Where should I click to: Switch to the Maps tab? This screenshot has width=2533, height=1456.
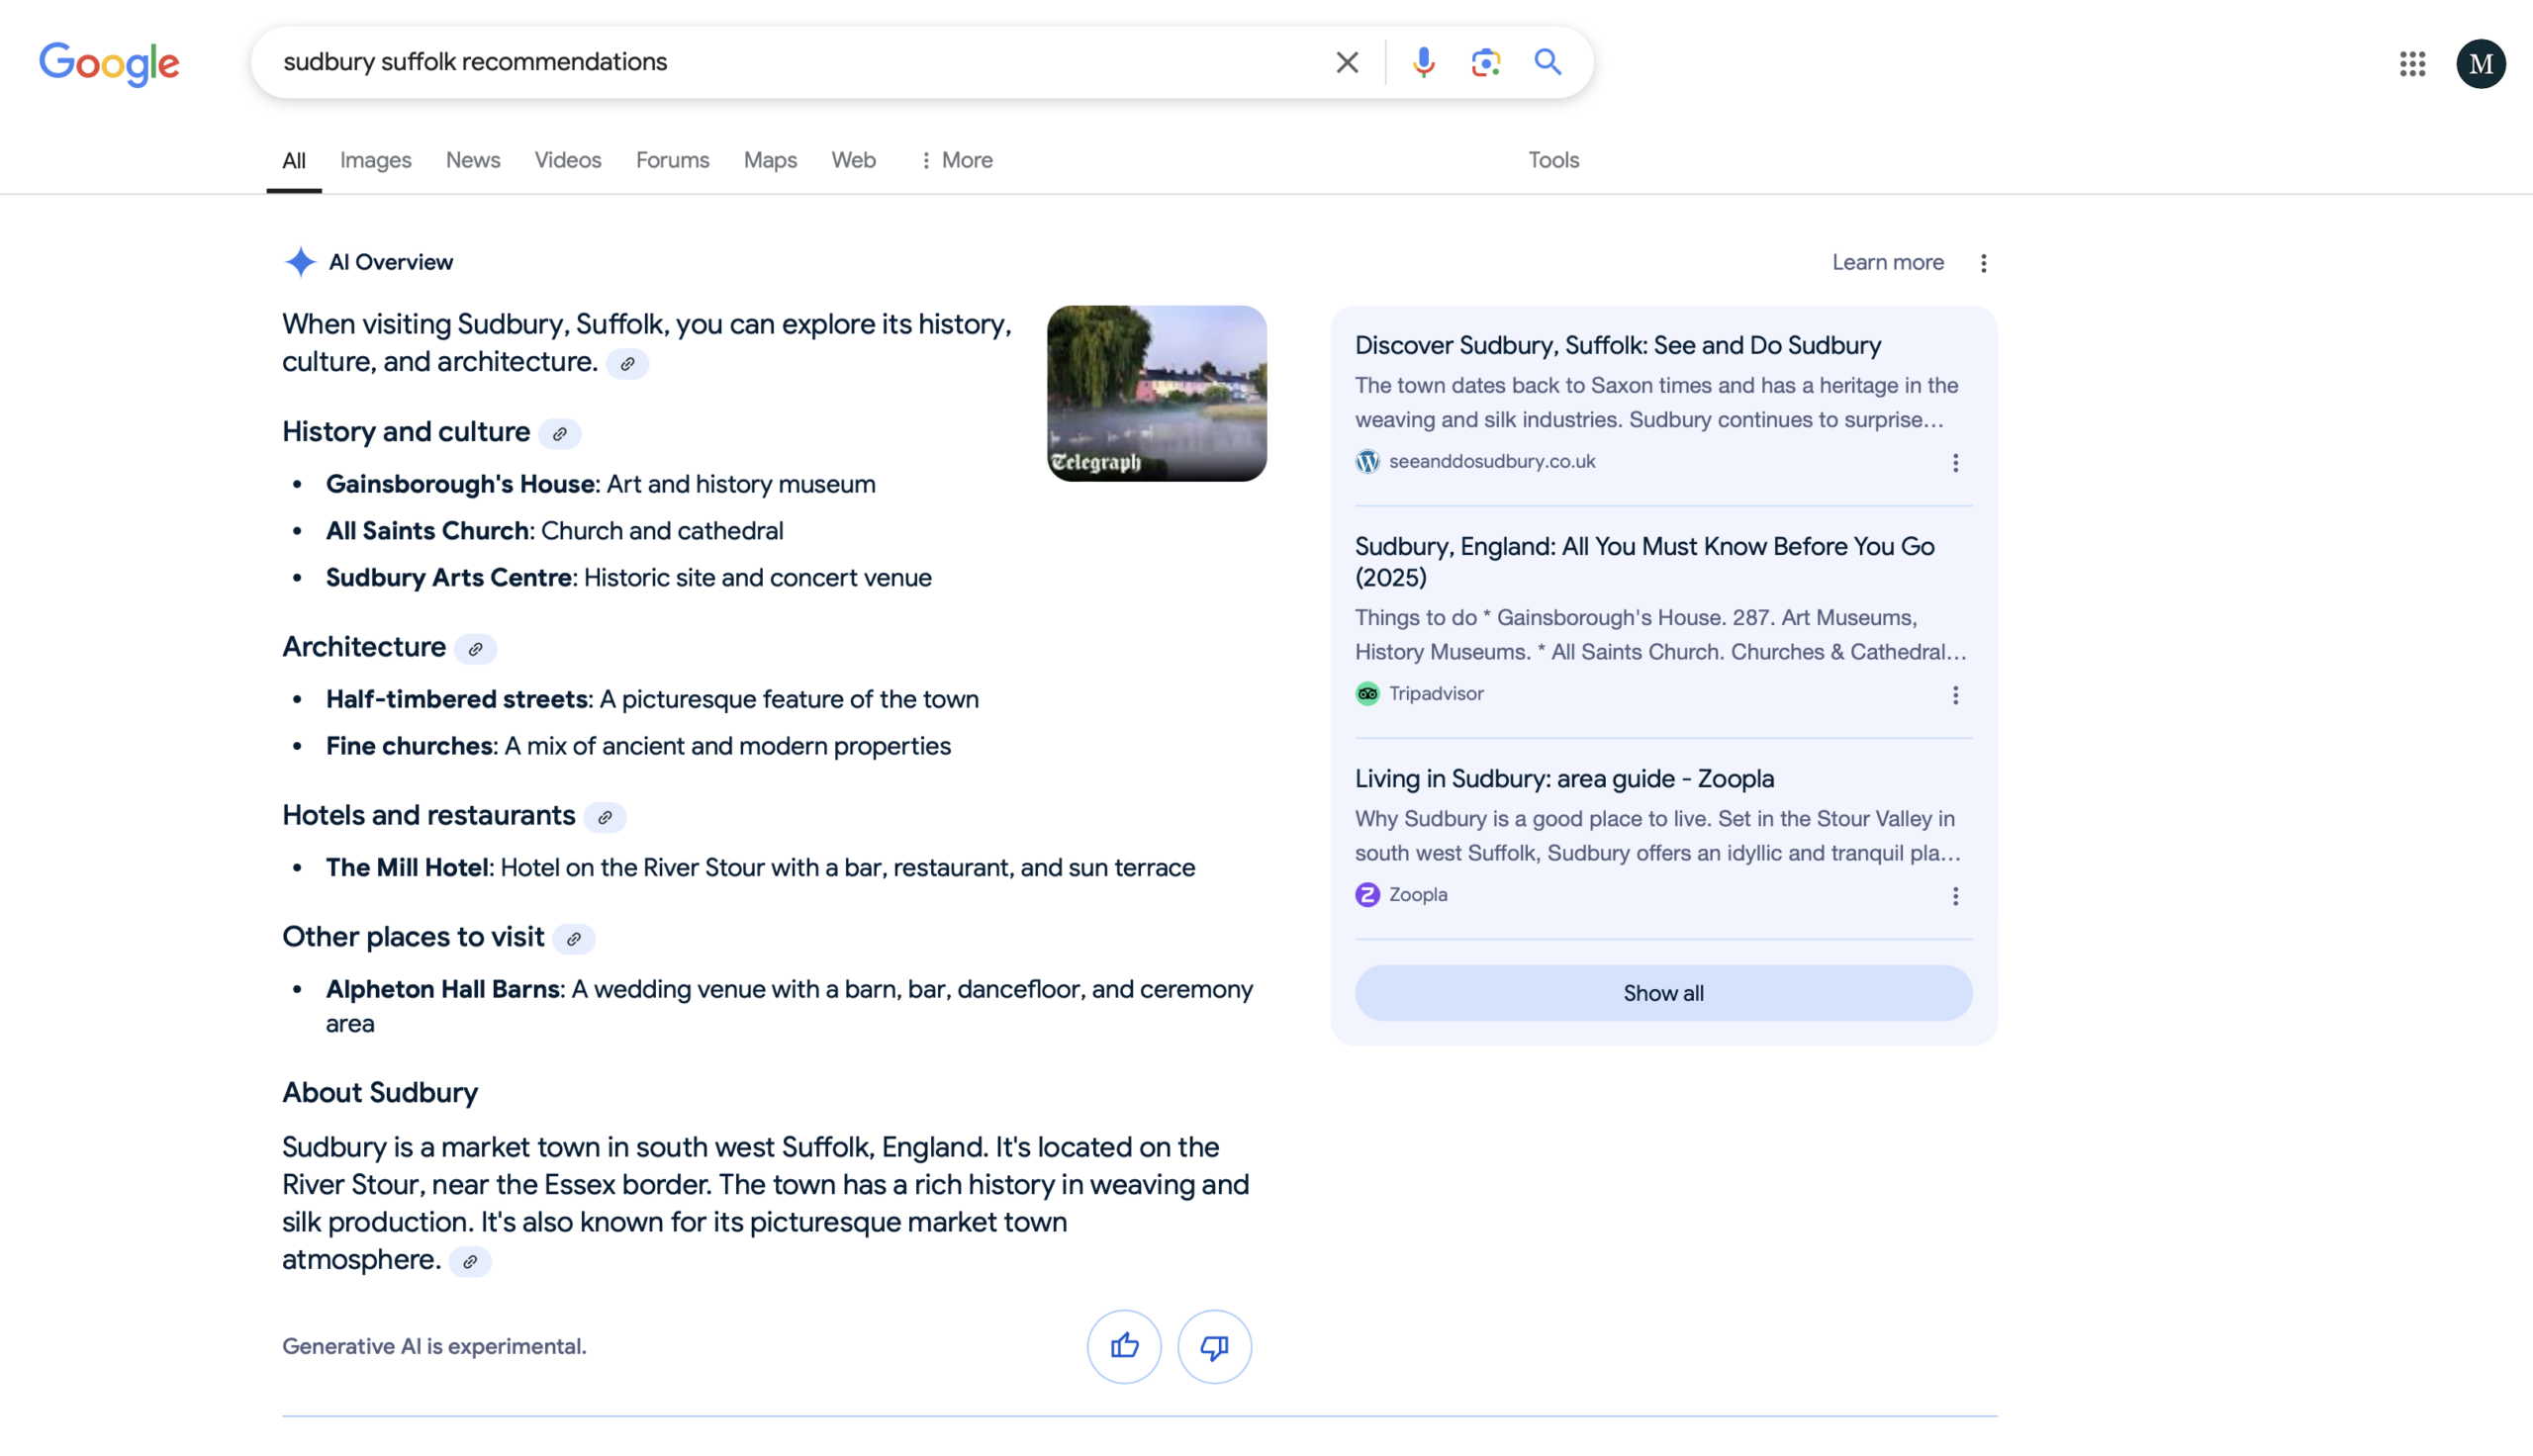pos(770,160)
